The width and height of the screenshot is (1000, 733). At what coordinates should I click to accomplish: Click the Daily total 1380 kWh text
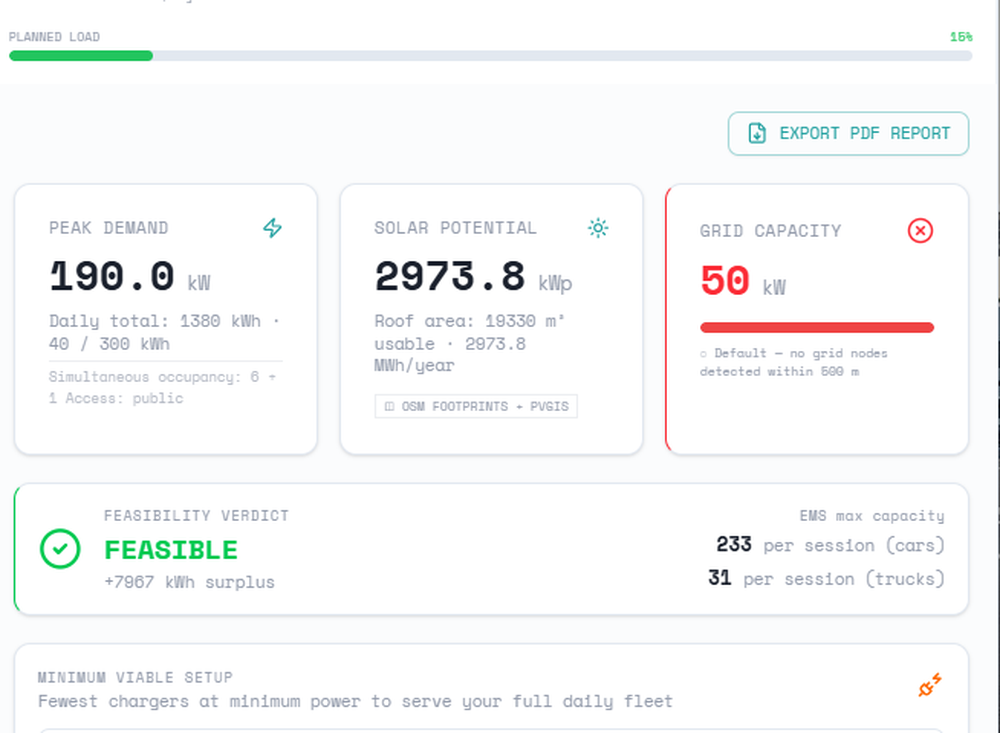click(164, 332)
